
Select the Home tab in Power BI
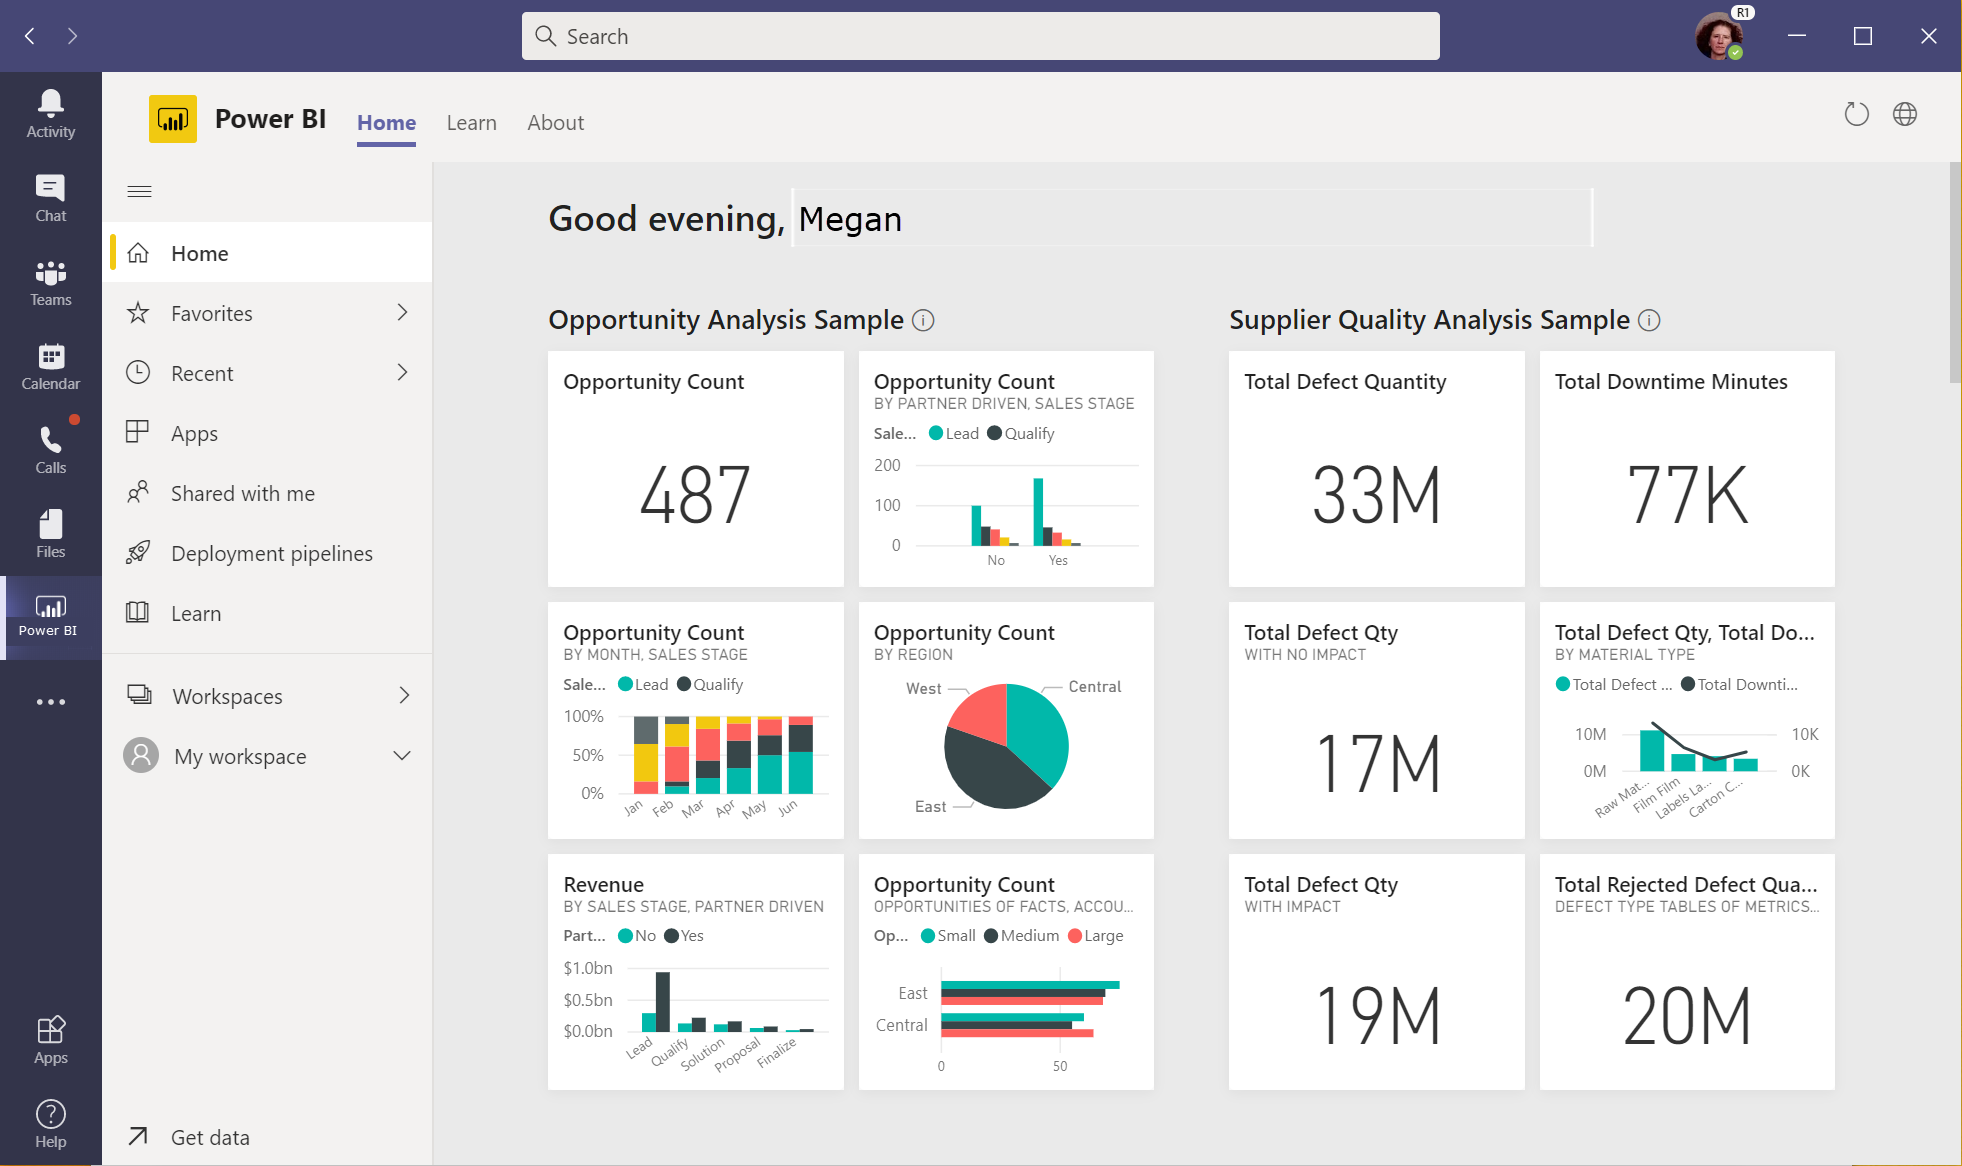(x=386, y=122)
